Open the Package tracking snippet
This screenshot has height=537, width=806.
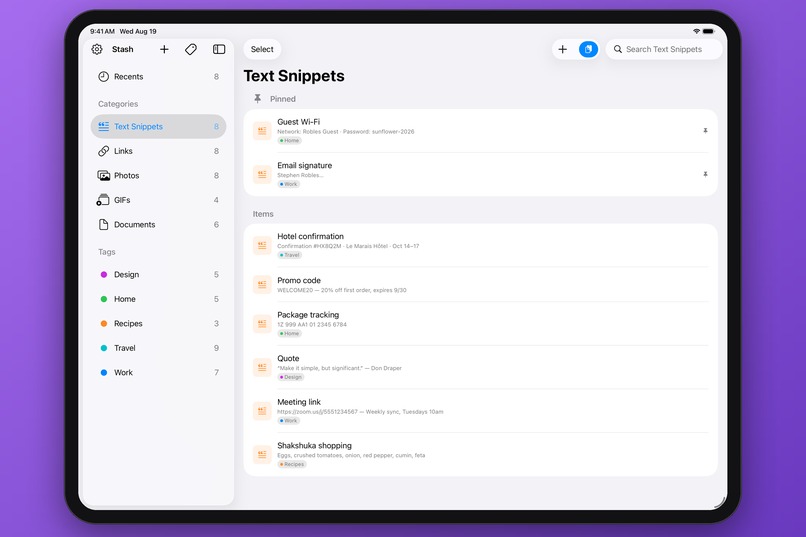coord(481,324)
